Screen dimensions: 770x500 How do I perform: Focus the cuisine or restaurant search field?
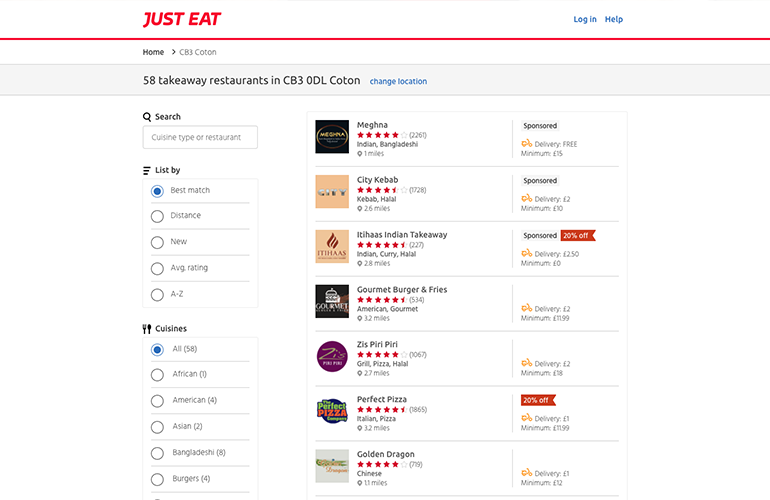[200, 137]
